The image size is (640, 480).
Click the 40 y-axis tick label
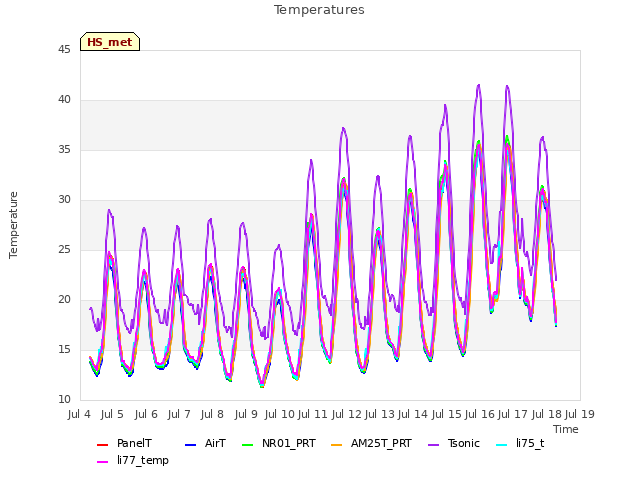pos(64,100)
